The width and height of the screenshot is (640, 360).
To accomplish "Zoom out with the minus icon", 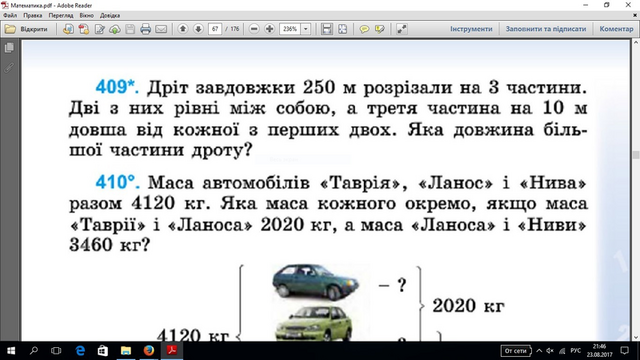I will 254,29.
